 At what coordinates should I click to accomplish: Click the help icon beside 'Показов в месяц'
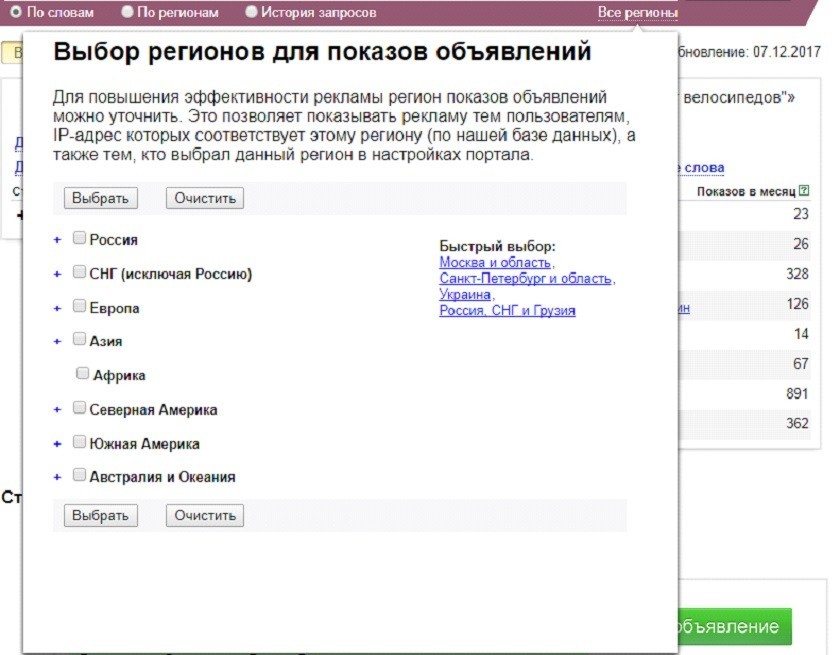(804, 191)
